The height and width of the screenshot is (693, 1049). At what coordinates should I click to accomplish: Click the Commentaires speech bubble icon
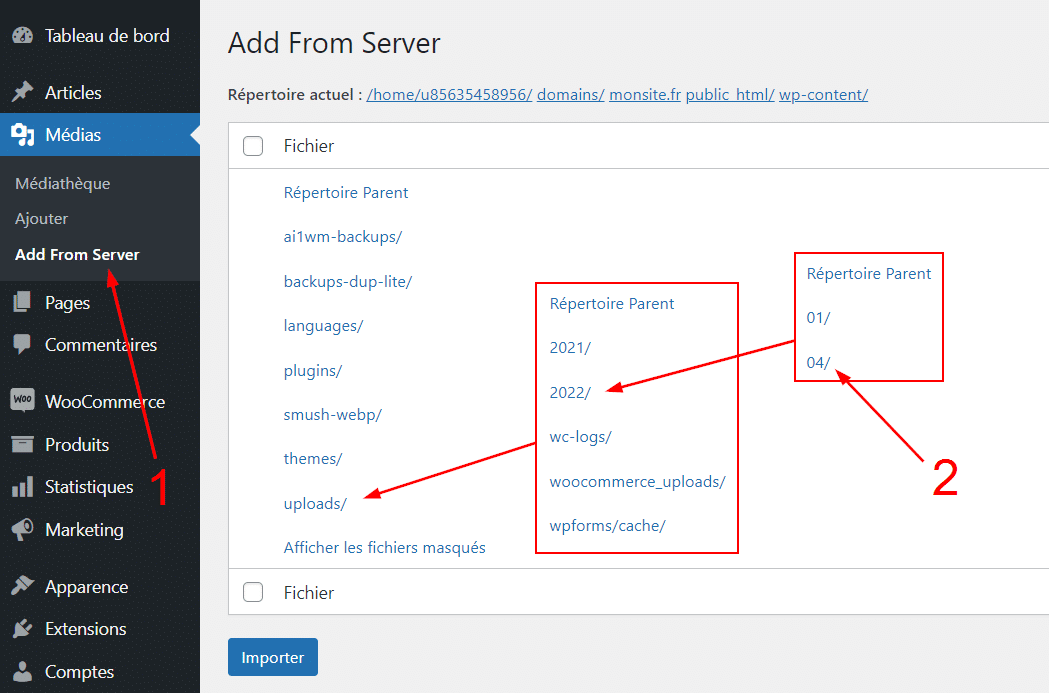pos(22,345)
